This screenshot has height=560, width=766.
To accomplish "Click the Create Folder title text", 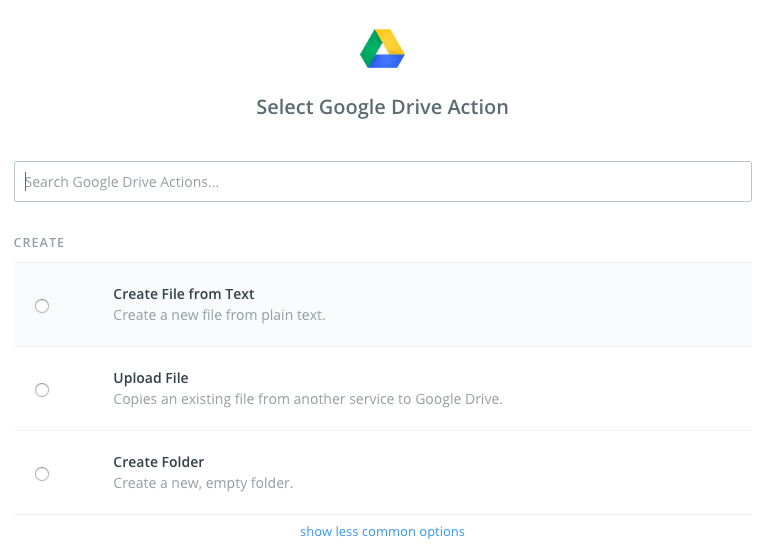I will [159, 462].
